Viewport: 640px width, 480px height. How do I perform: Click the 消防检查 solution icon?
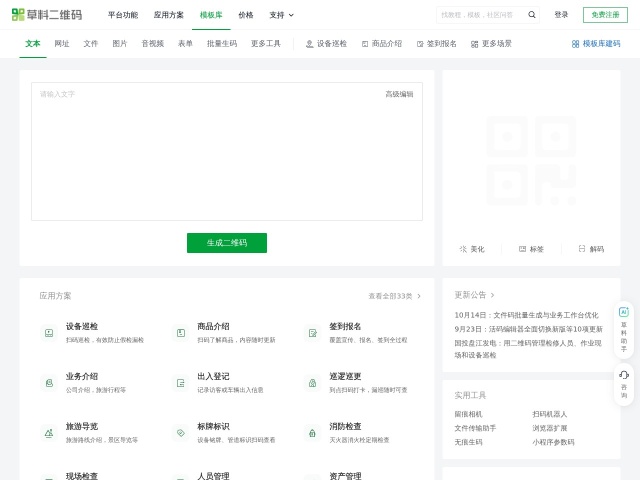[x=313, y=433]
